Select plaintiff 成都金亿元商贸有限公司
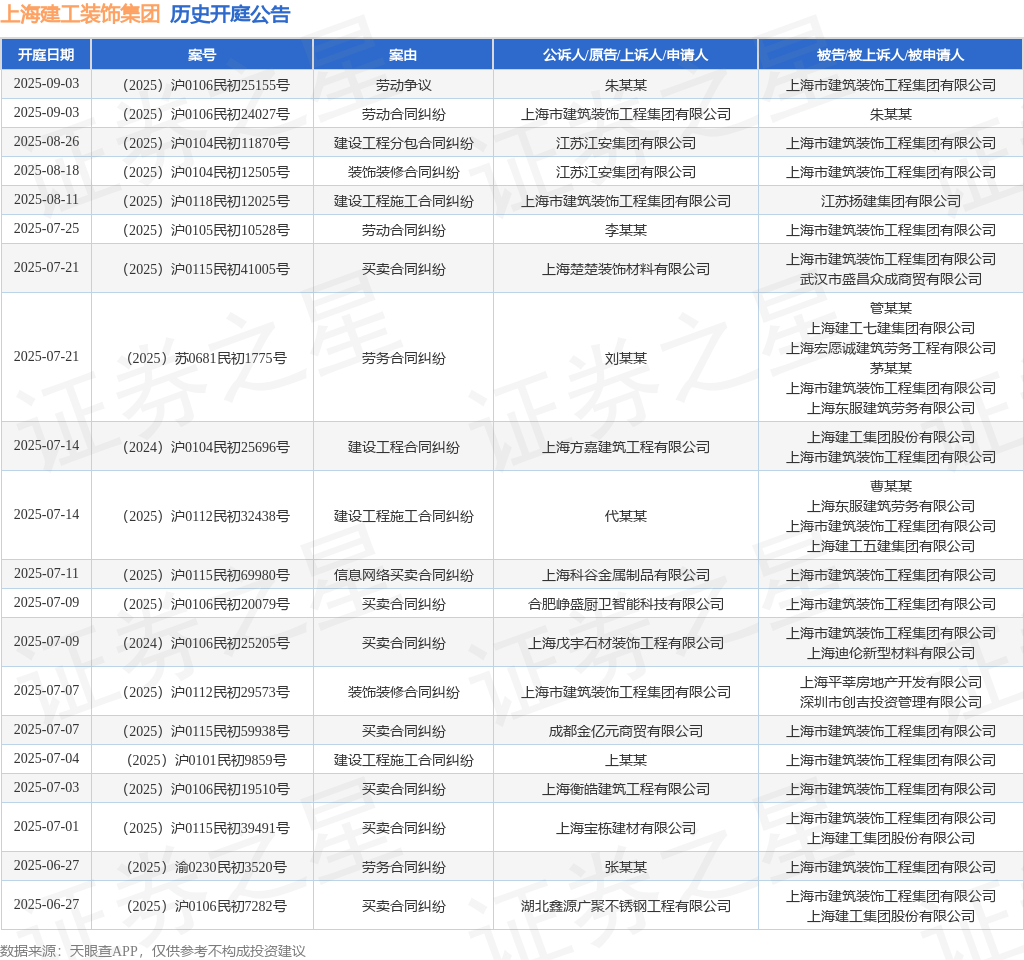Viewport: 1024px width, 960px height. pos(626,731)
